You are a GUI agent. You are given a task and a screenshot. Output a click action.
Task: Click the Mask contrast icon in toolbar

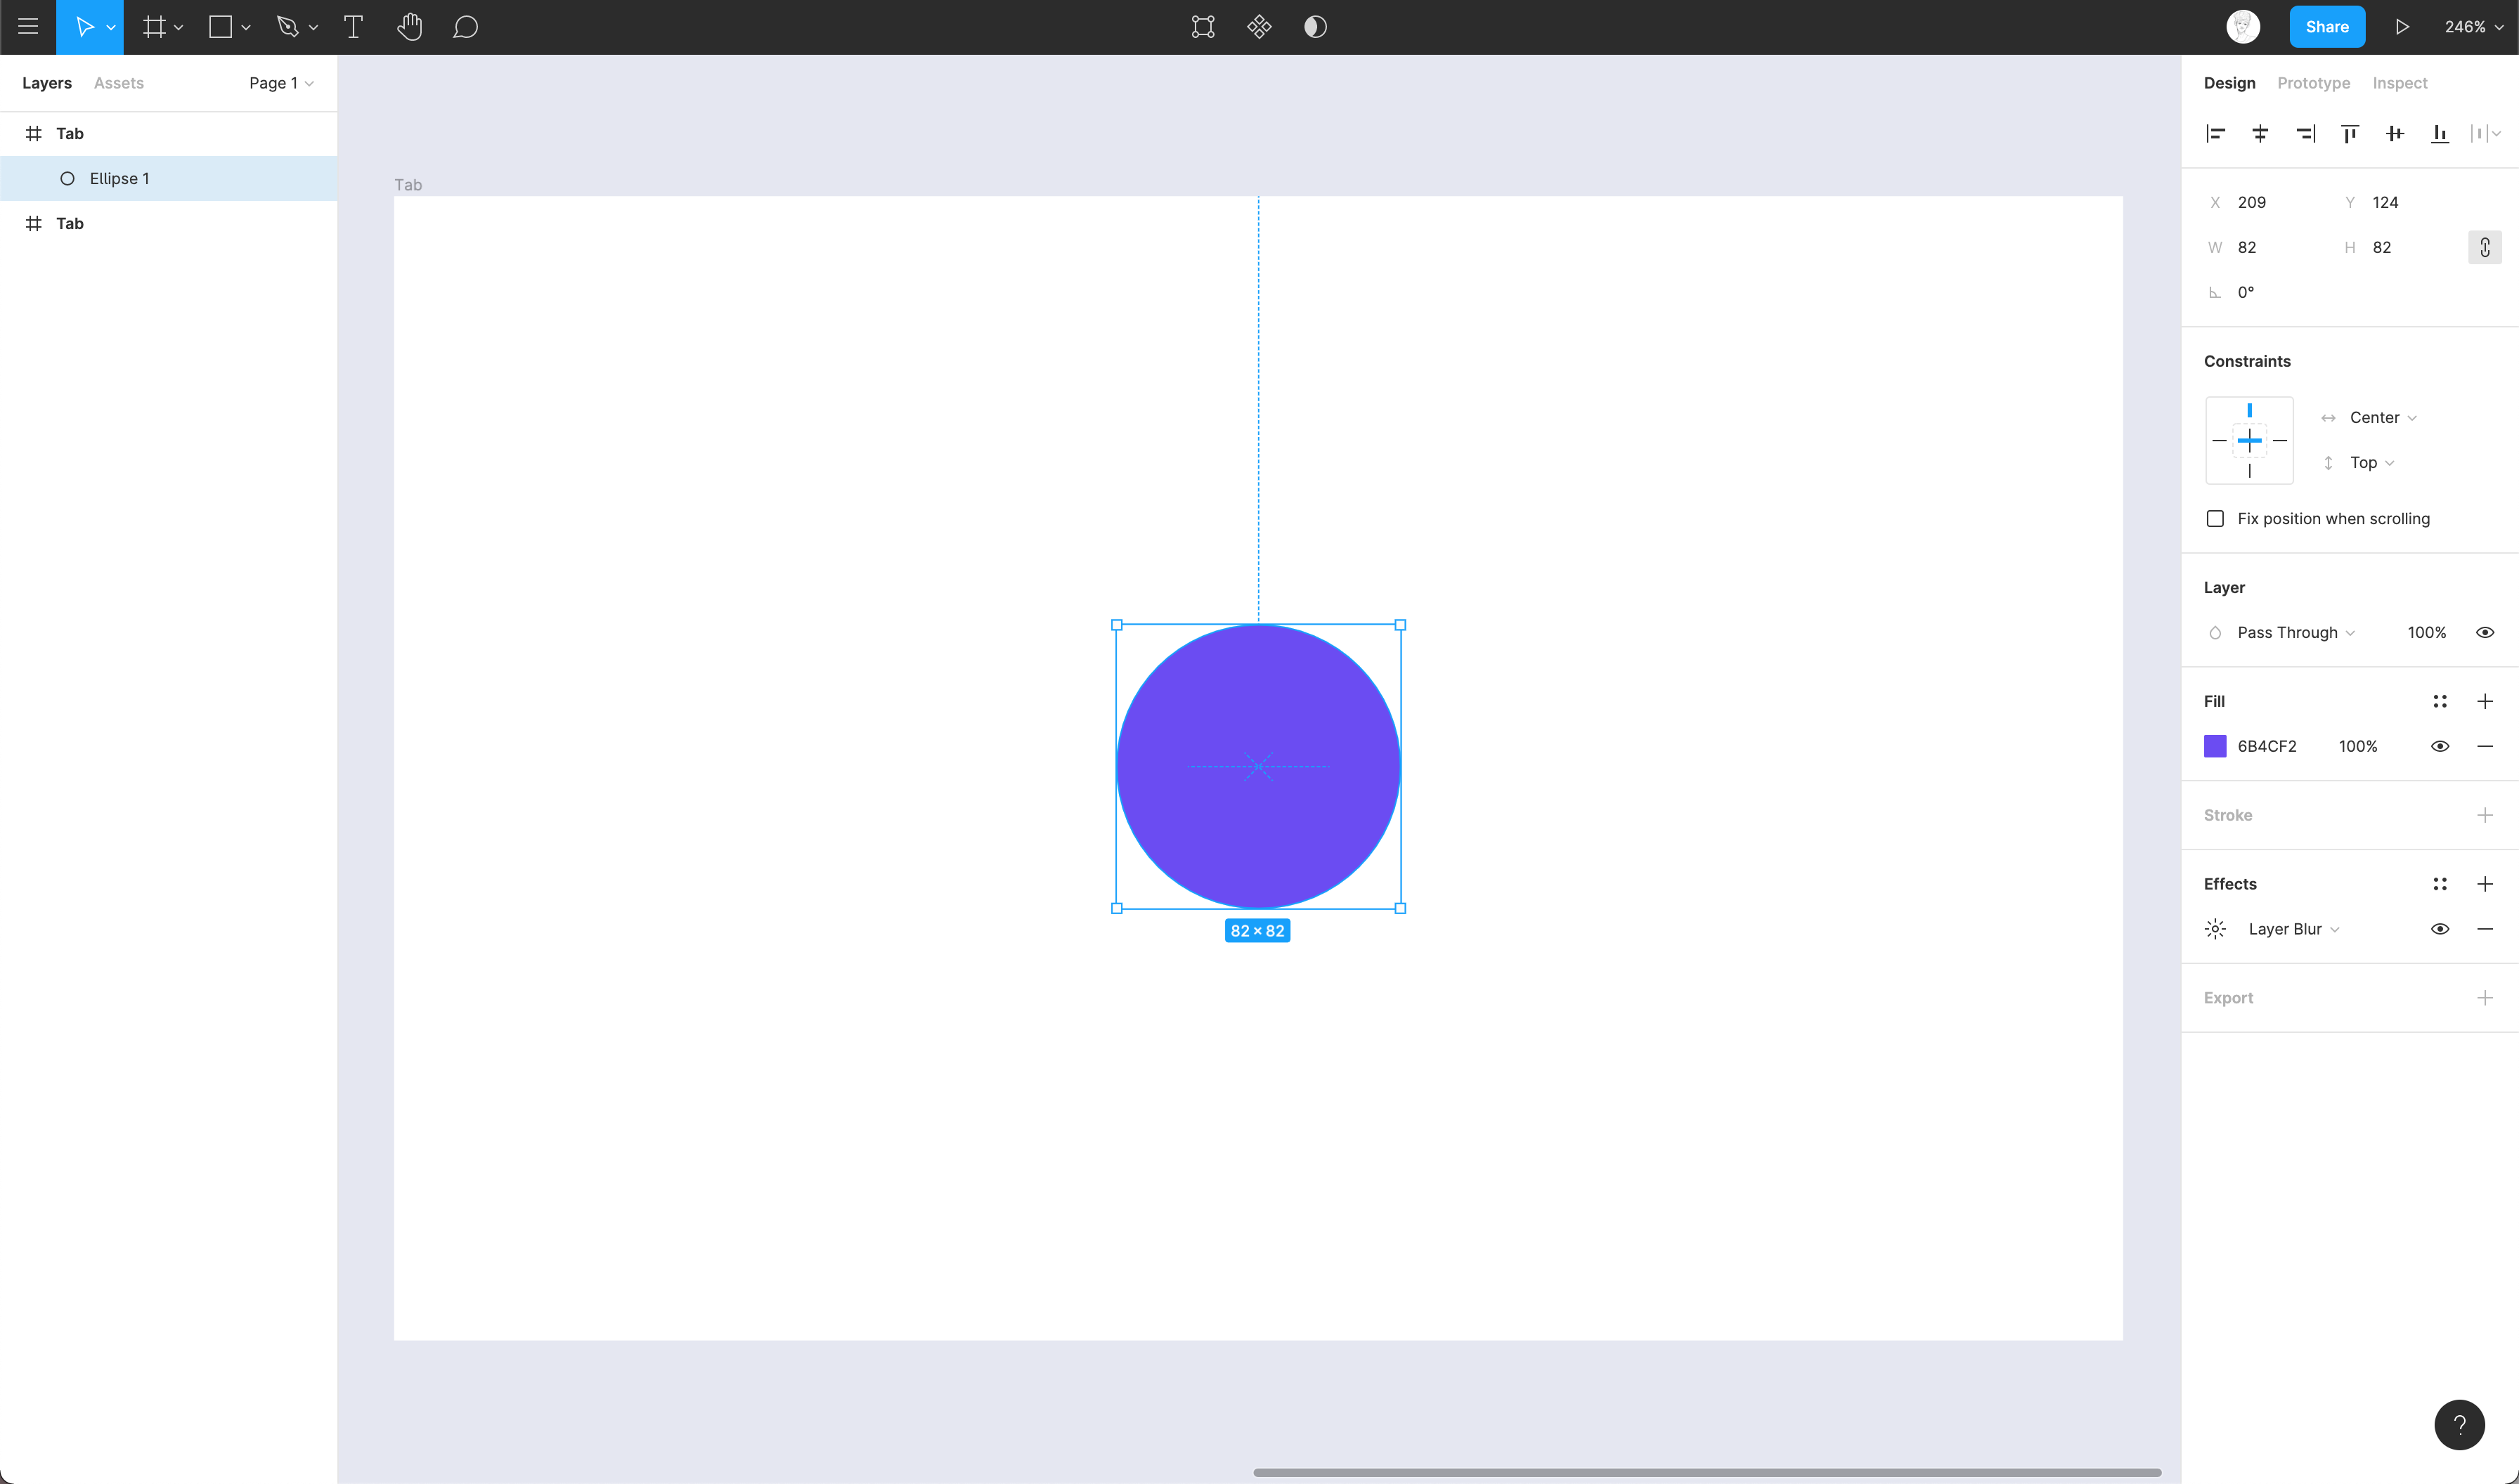click(1315, 27)
